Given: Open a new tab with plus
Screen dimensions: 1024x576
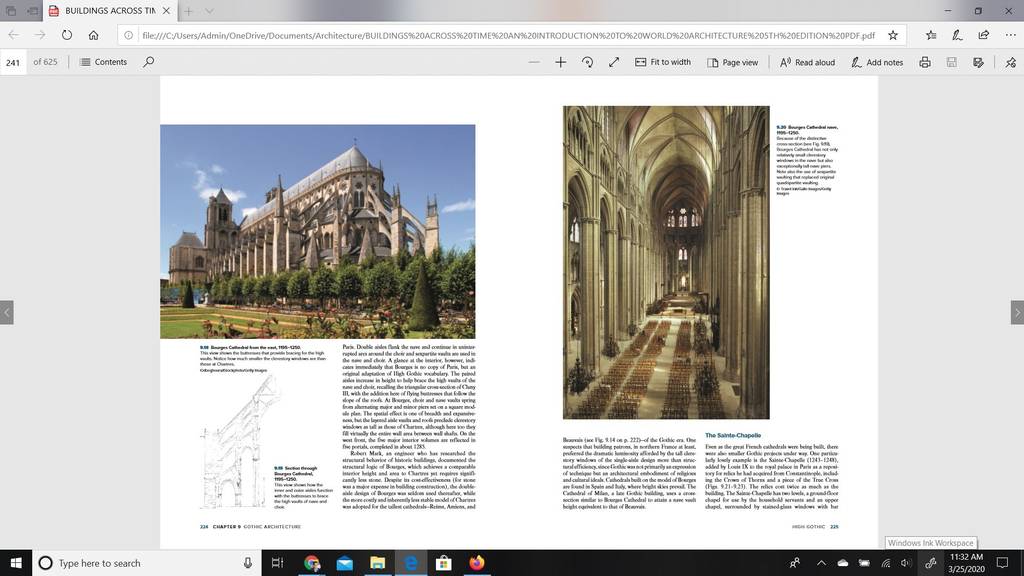Looking at the screenshot, I should (x=188, y=10).
